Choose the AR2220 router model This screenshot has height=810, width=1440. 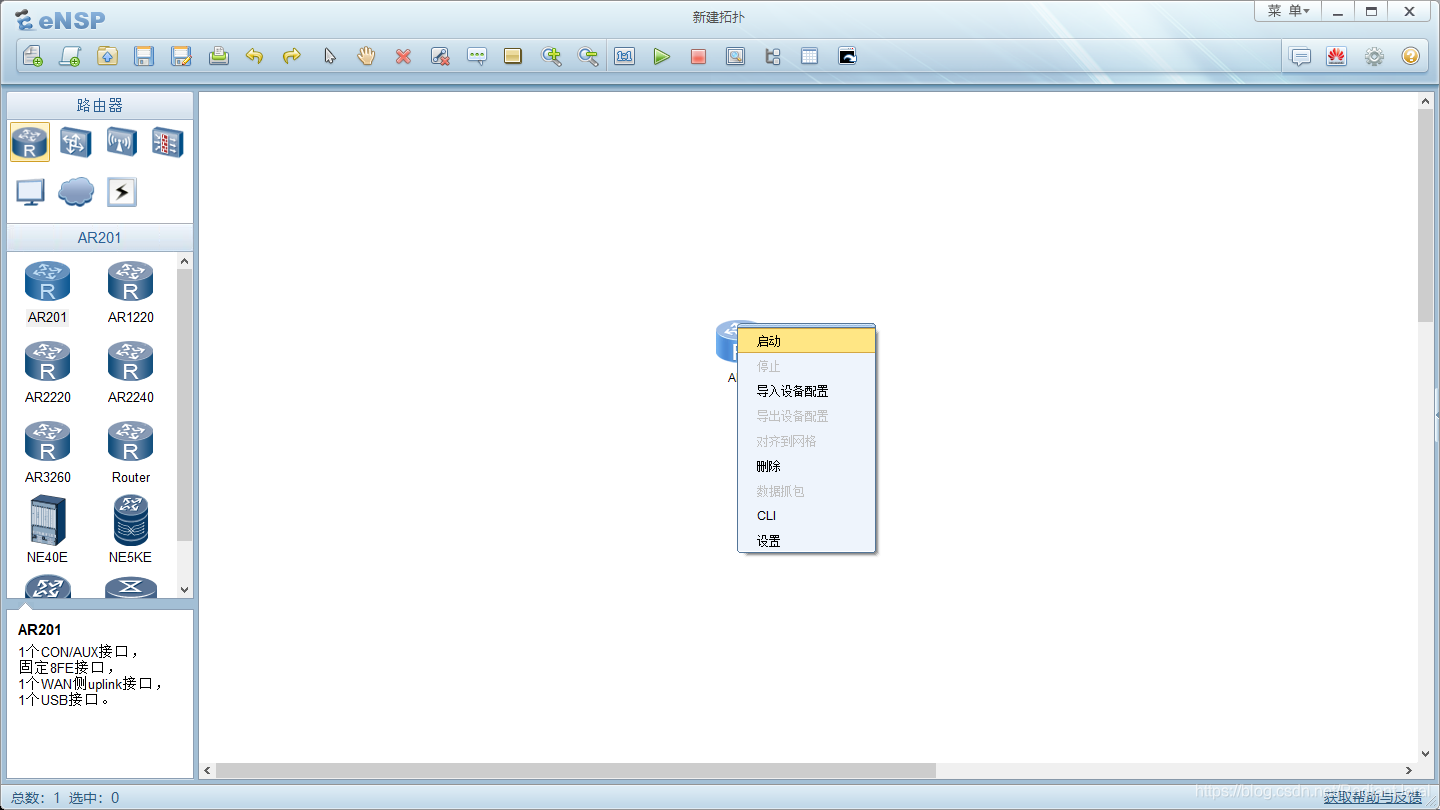tap(47, 372)
